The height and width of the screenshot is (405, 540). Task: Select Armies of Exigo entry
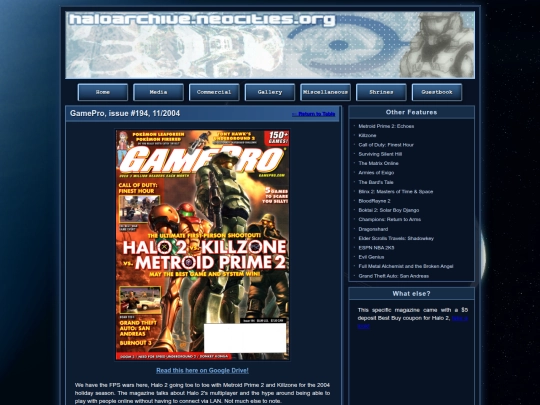[x=376, y=173]
